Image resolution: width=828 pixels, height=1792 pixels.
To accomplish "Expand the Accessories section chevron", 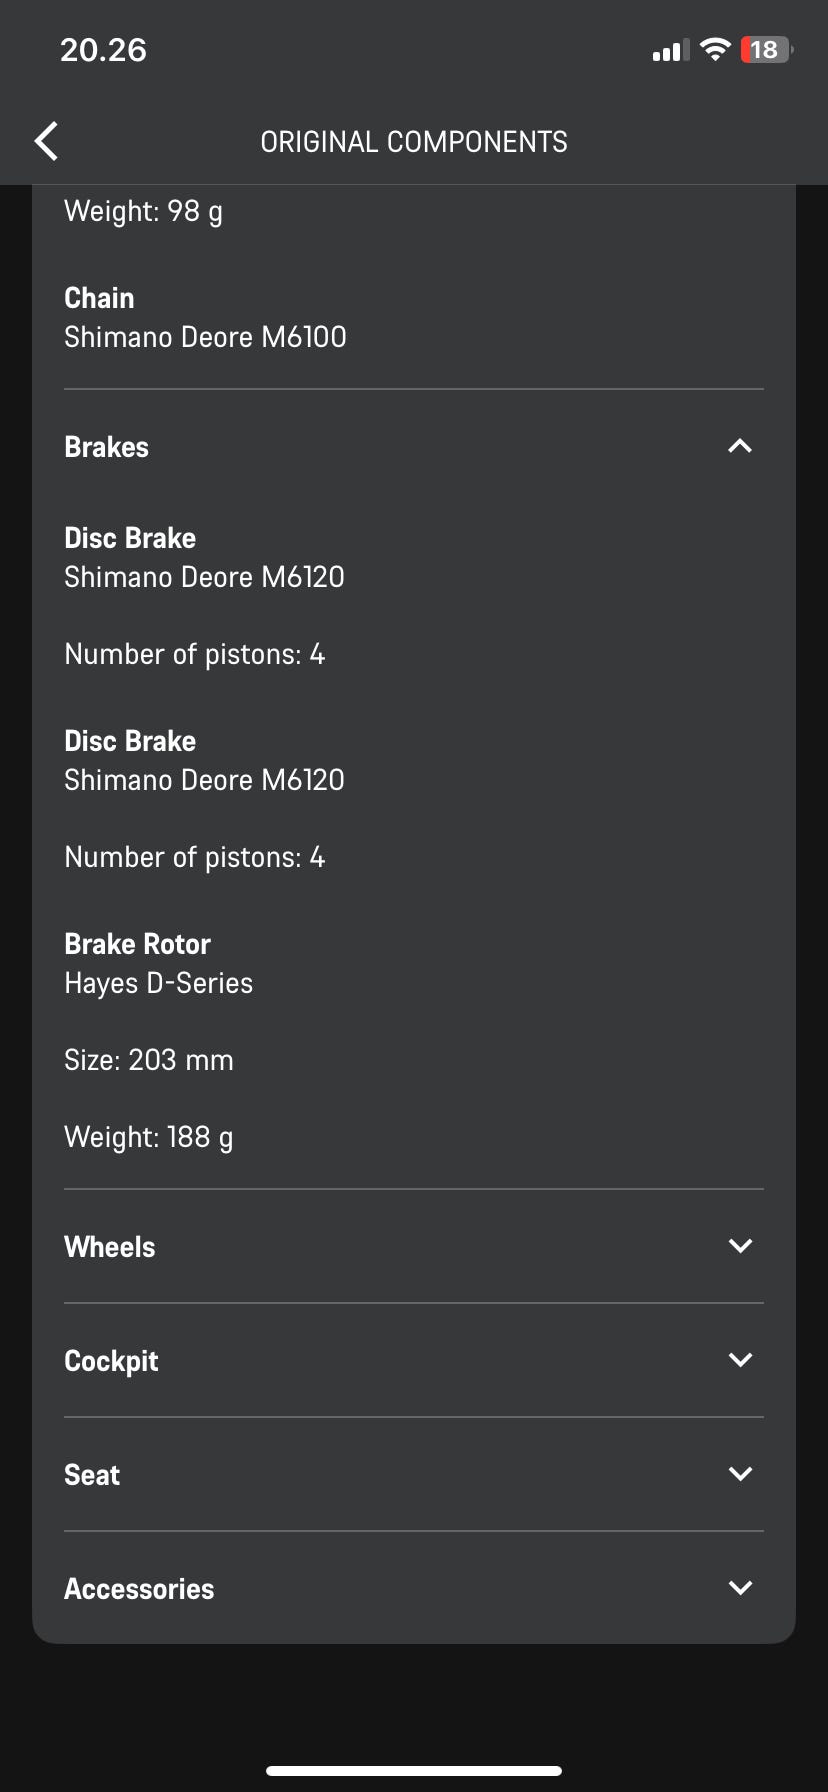I will tap(740, 1588).
